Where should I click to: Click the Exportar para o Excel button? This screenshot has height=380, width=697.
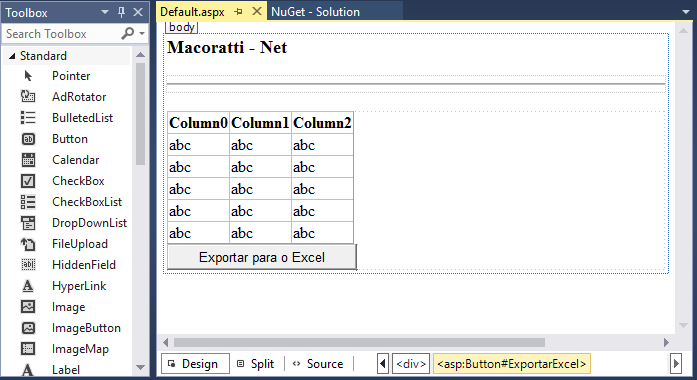click(262, 257)
